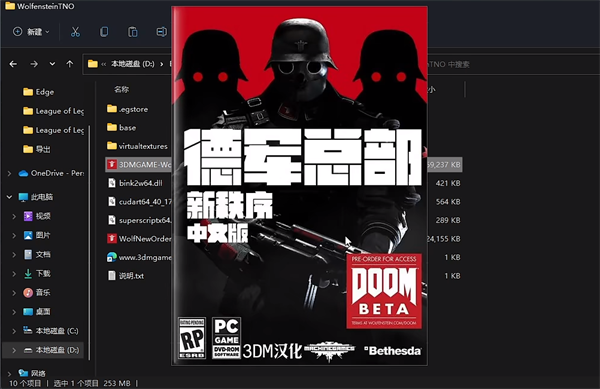Collapse the 此电脑 tree node
Screen dimensions: 600x389
coord(9,197)
